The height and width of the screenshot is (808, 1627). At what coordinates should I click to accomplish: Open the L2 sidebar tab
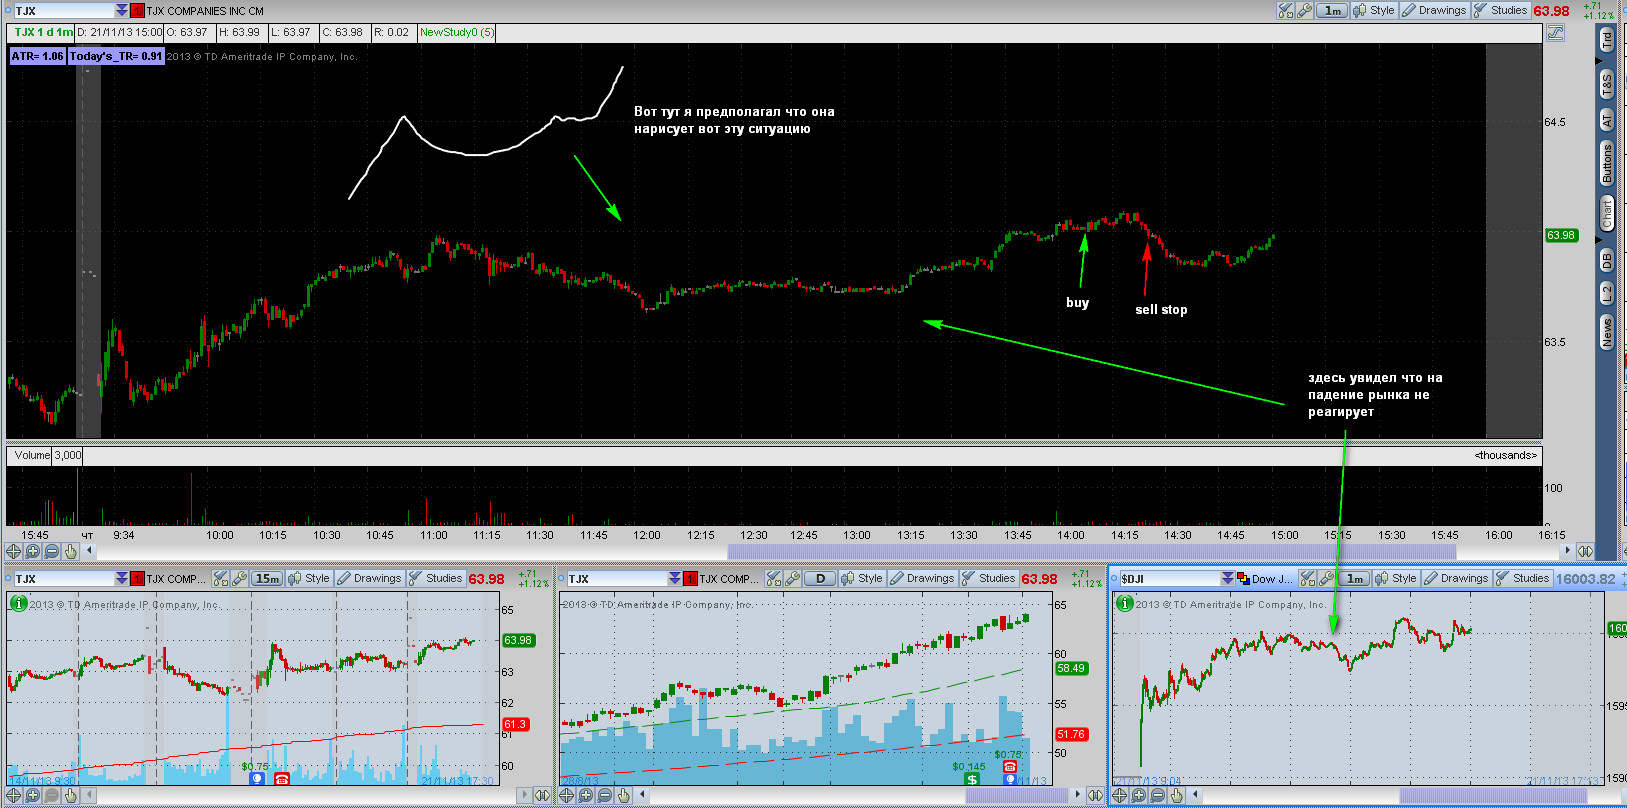tap(1607, 294)
